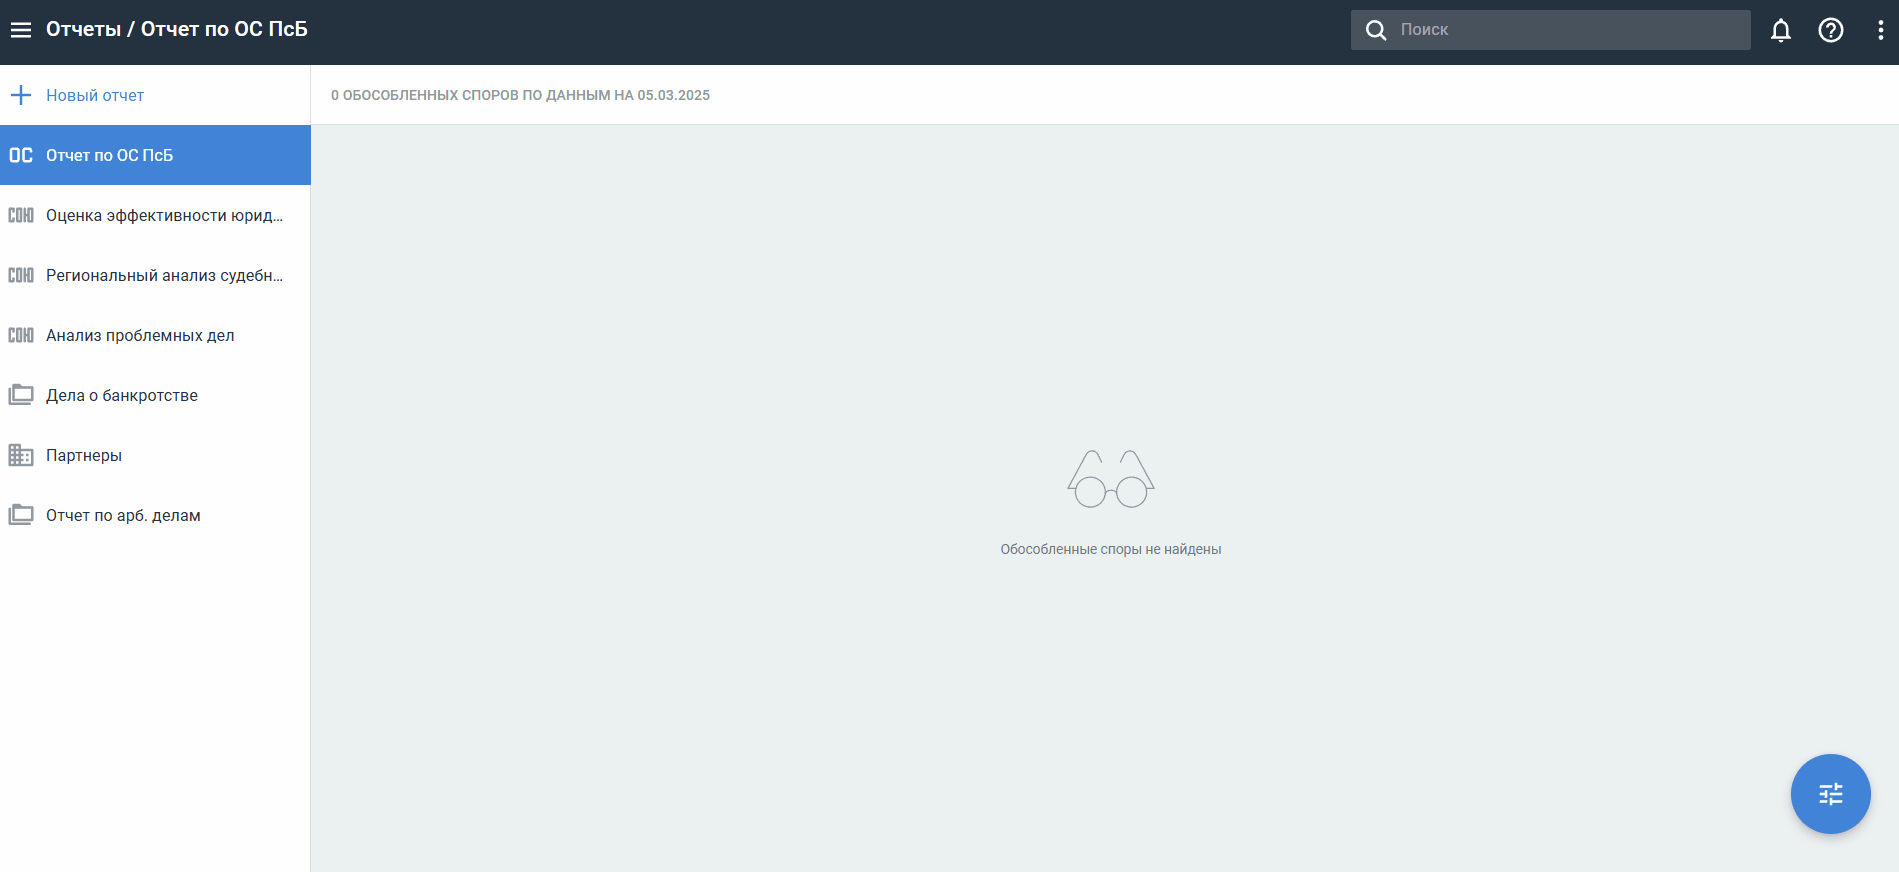Click the ОС icon of the highlighted report
The image size is (1899, 872).
(x=21, y=155)
